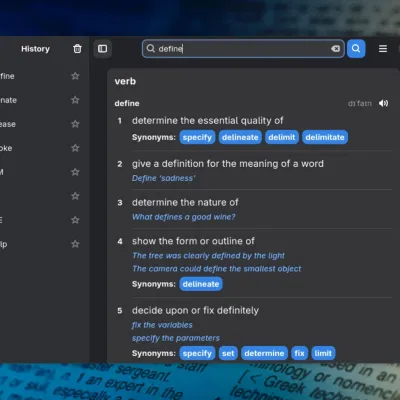Star the 'ease' history entry

pos(75,124)
